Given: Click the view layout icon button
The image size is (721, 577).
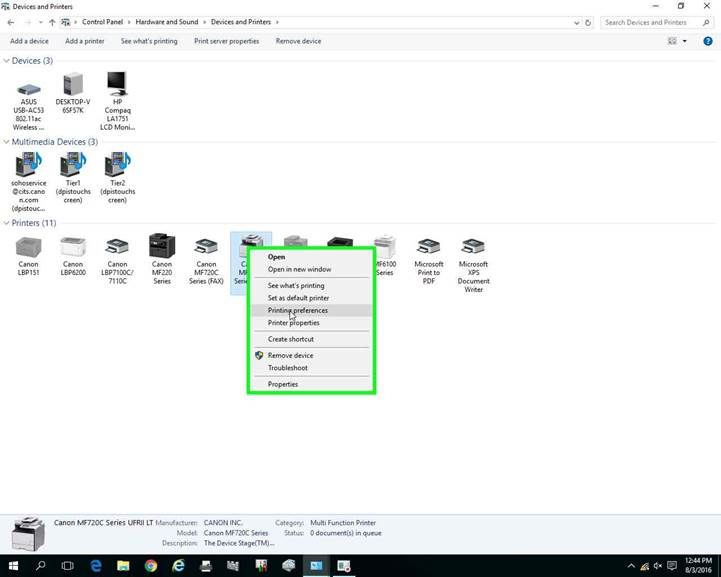Looking at the screenshot, I should [672, 41].
